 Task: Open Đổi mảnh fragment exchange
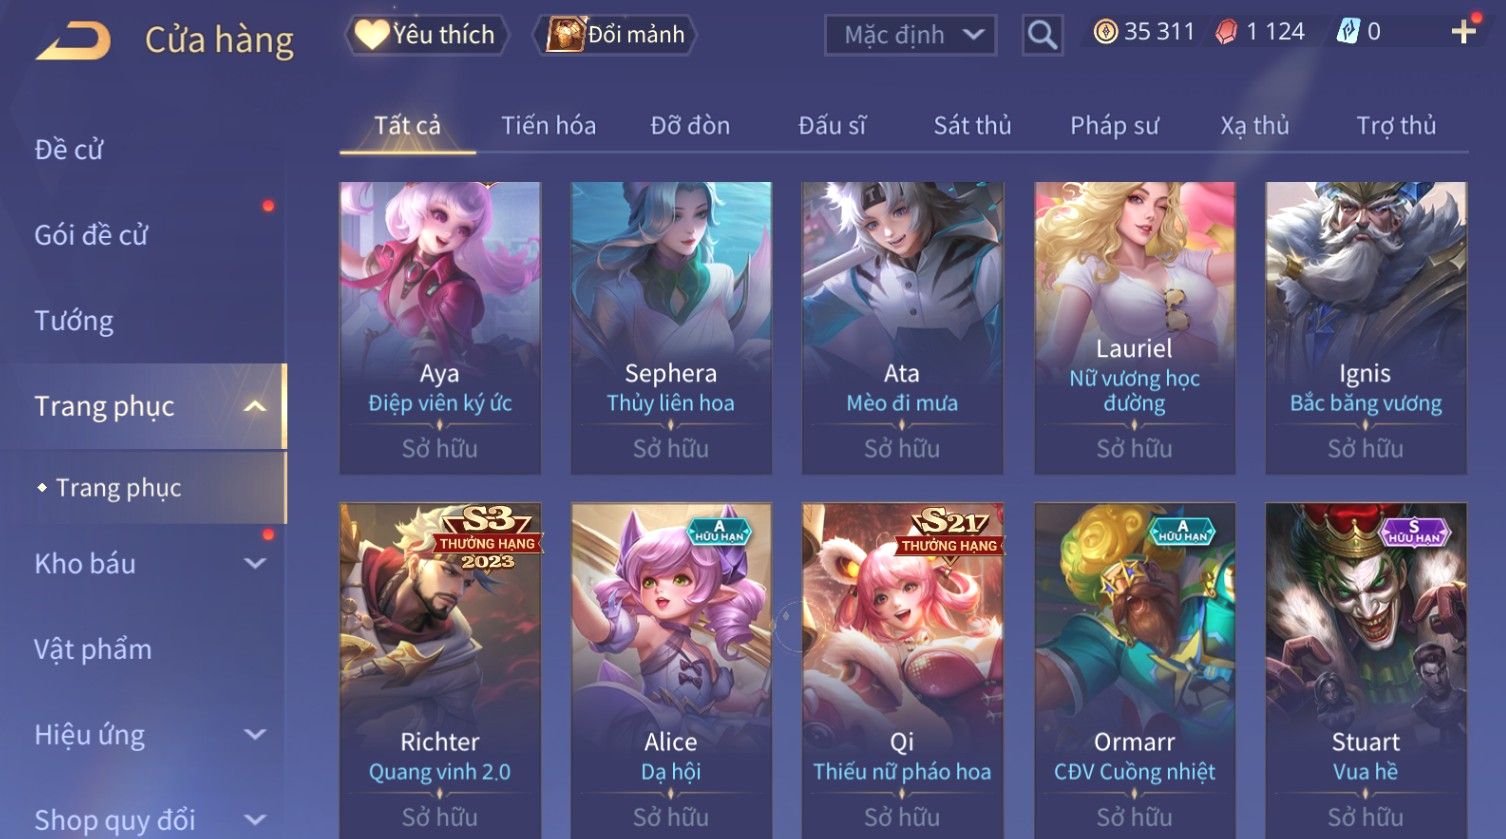616,35
